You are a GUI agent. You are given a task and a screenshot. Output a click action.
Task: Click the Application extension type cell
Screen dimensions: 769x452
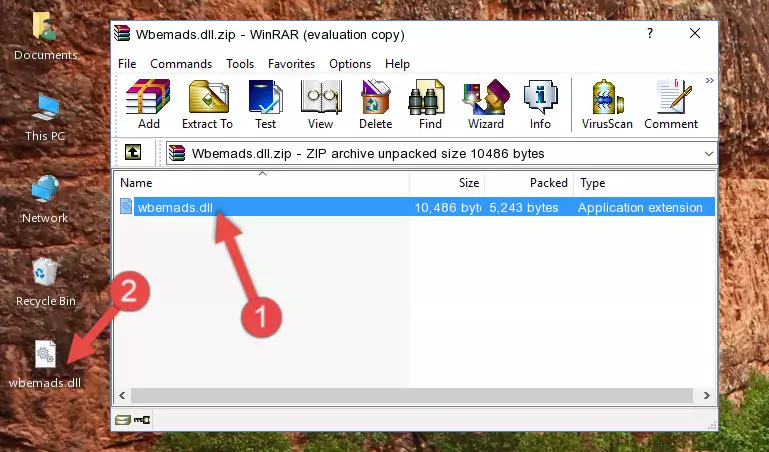click(640, 207)
